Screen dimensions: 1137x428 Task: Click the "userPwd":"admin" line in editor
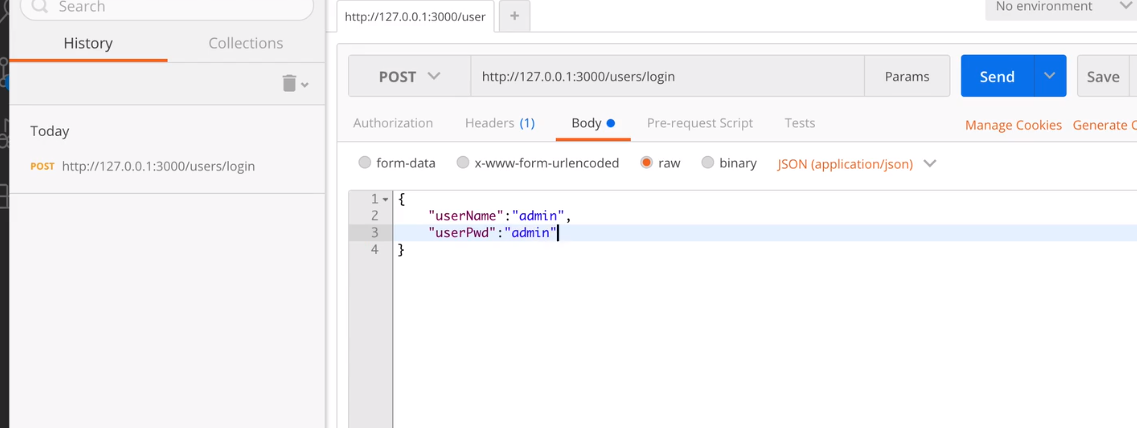click(492, 233)
